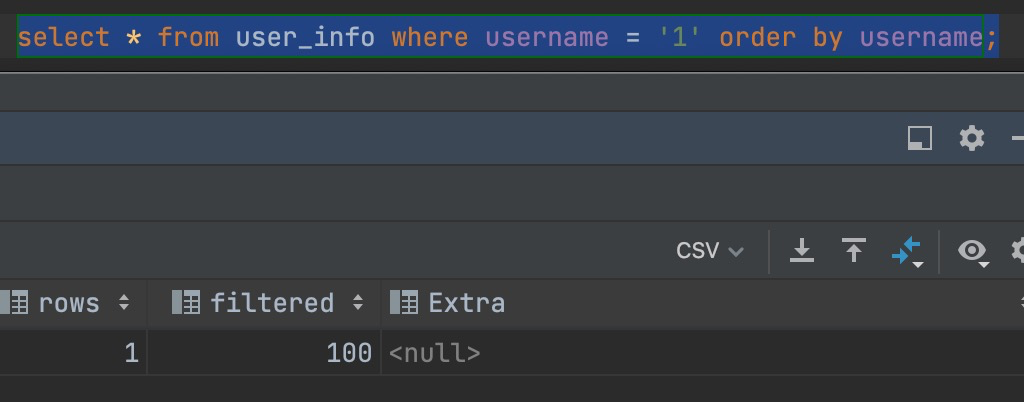Click the upload arrow icon beside export
Viewport: 1024px width, 402px height.
[853, 250]
